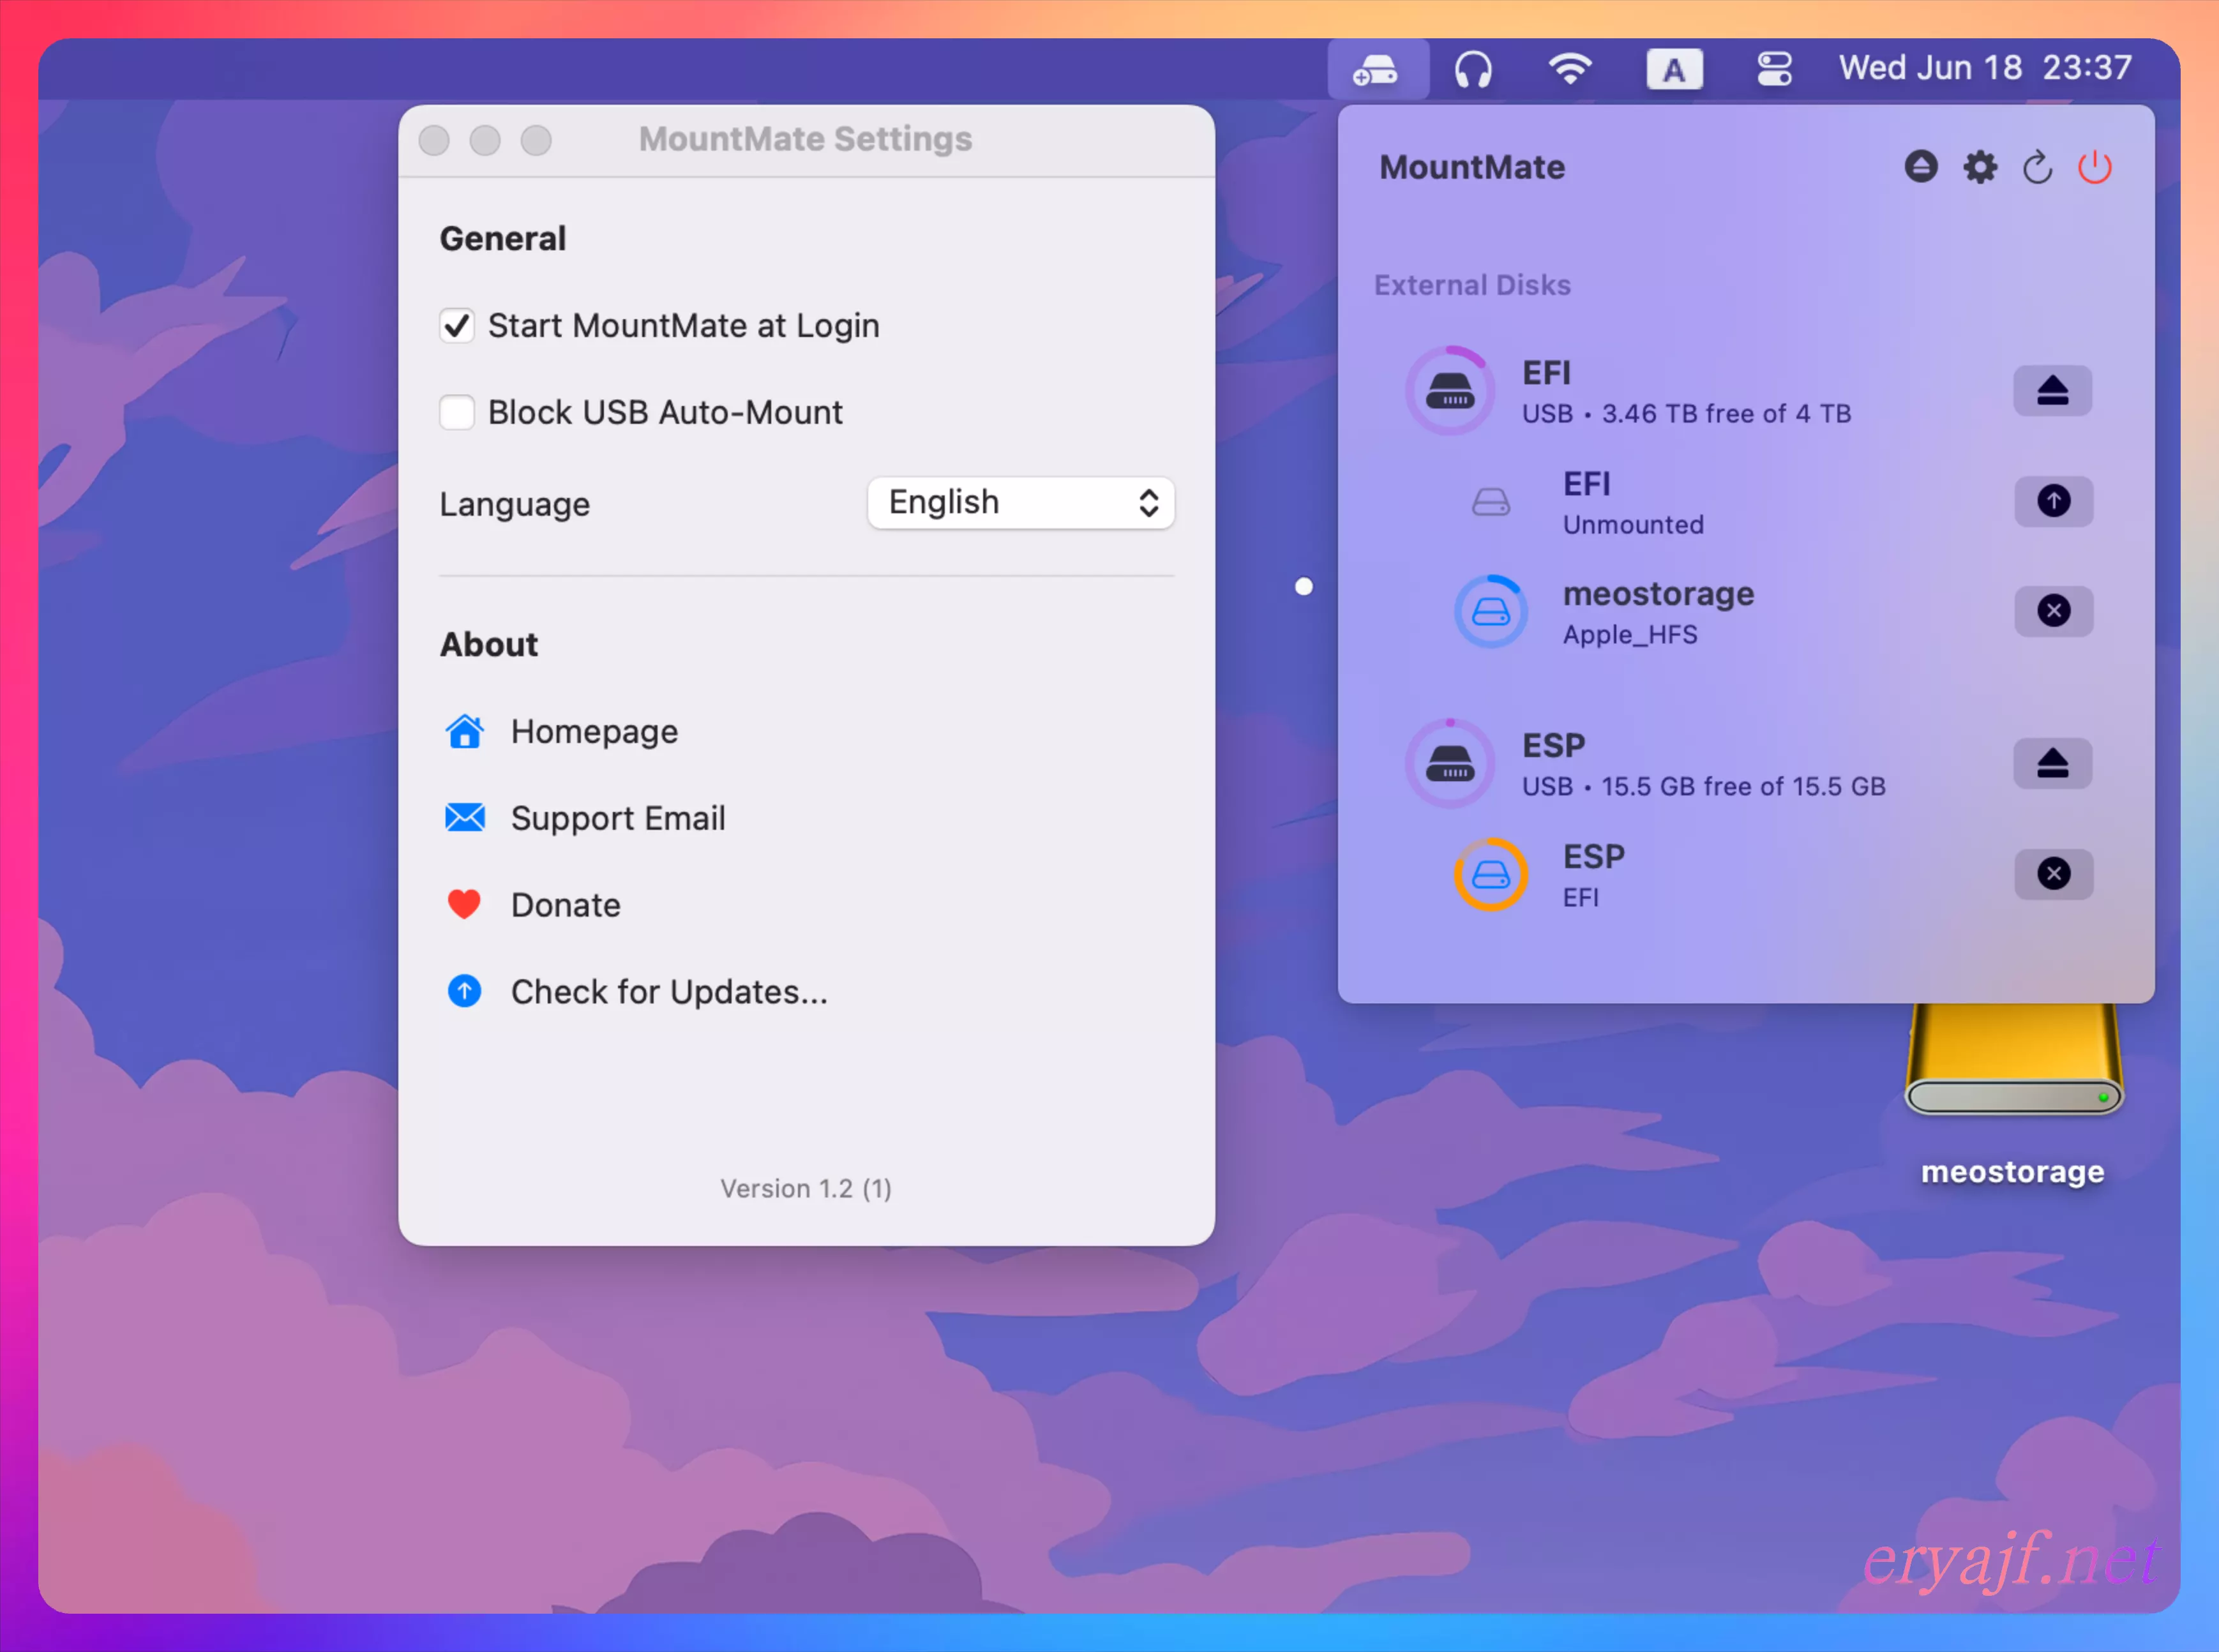The image size is (2219, 1652).
Task: Eject the EFI 4 TB USB disk
Action: point(2052,390)
